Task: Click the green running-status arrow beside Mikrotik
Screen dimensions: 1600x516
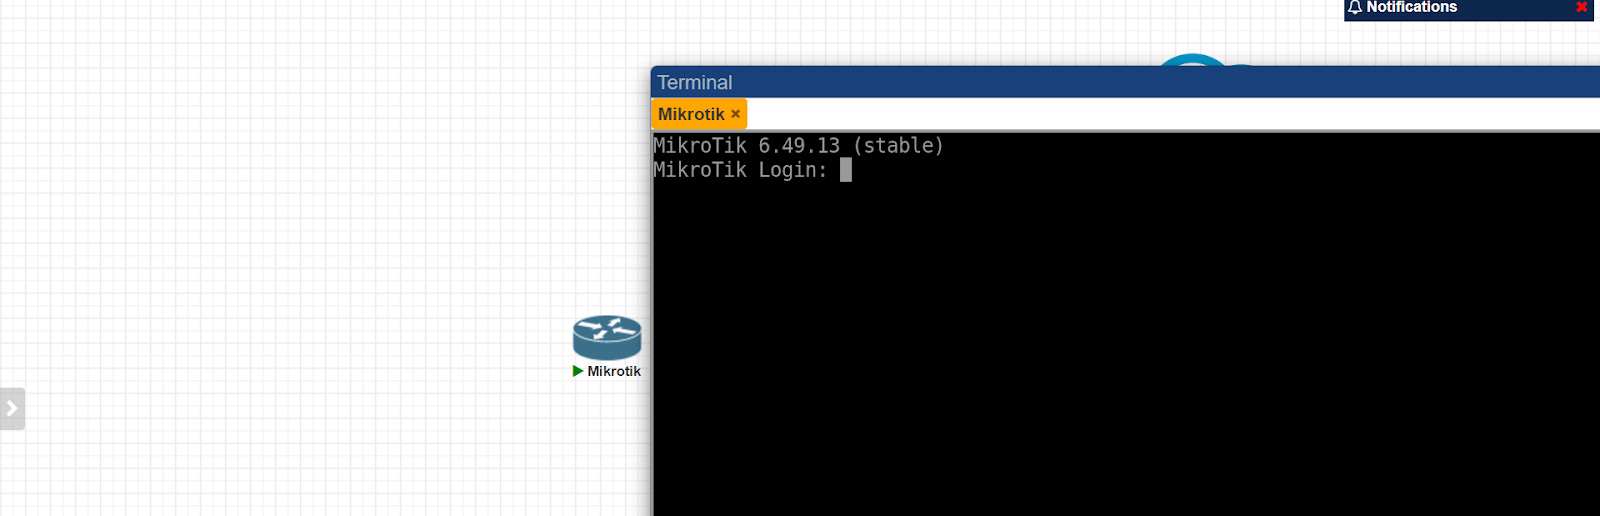Action: [x=578, y=371]
